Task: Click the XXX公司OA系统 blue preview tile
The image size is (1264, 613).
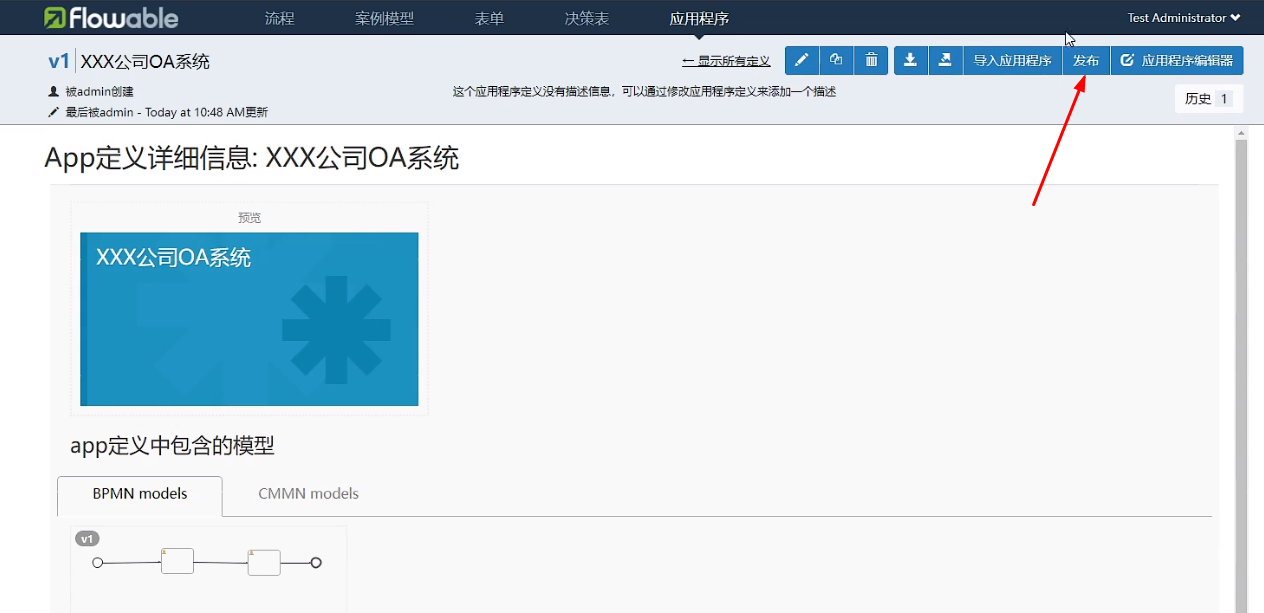Action: (x=249, y=319)
